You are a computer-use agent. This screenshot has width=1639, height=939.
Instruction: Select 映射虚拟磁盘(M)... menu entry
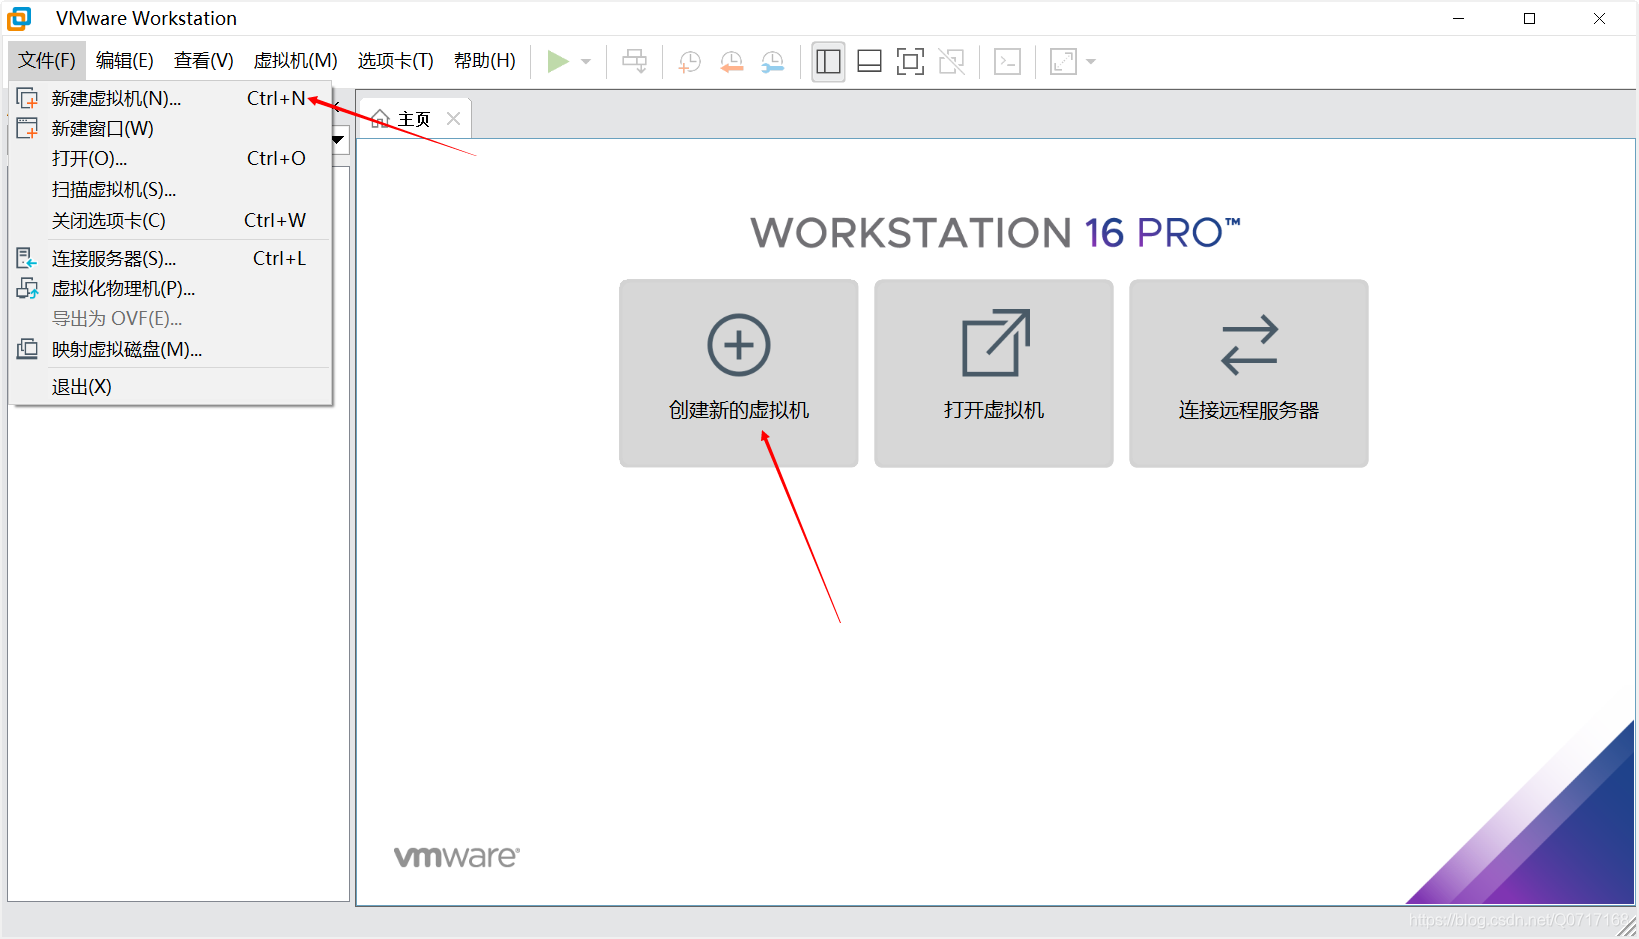pos(170,349)
